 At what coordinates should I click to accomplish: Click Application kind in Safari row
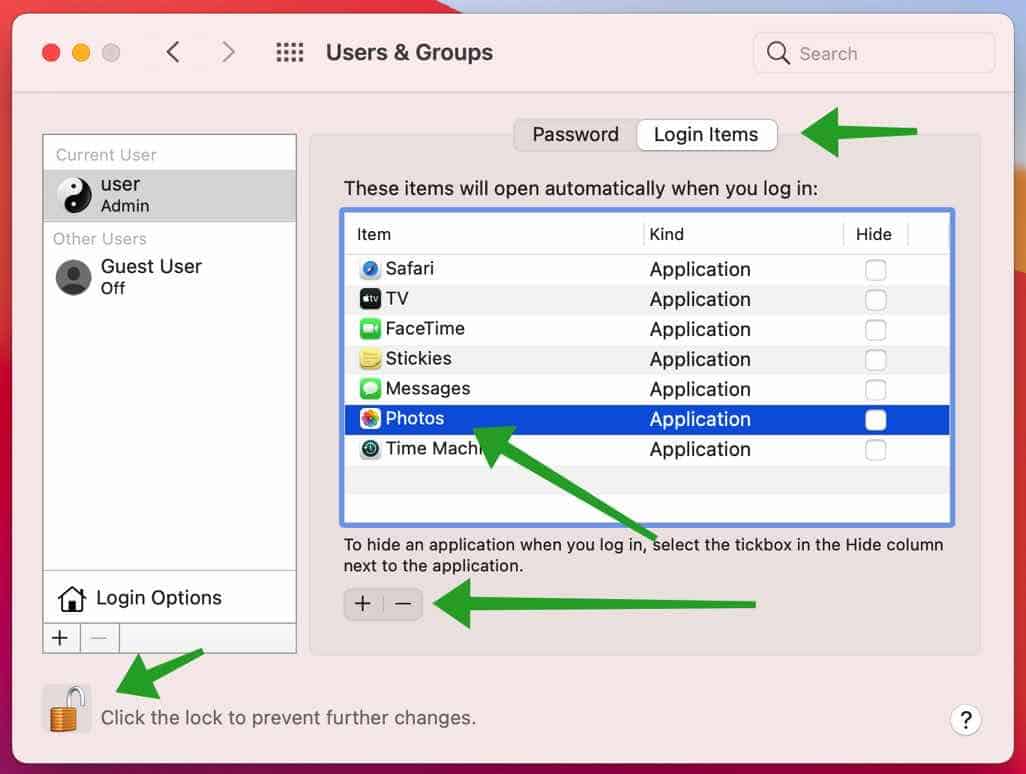pyautogui.click(x=700, y=270)
